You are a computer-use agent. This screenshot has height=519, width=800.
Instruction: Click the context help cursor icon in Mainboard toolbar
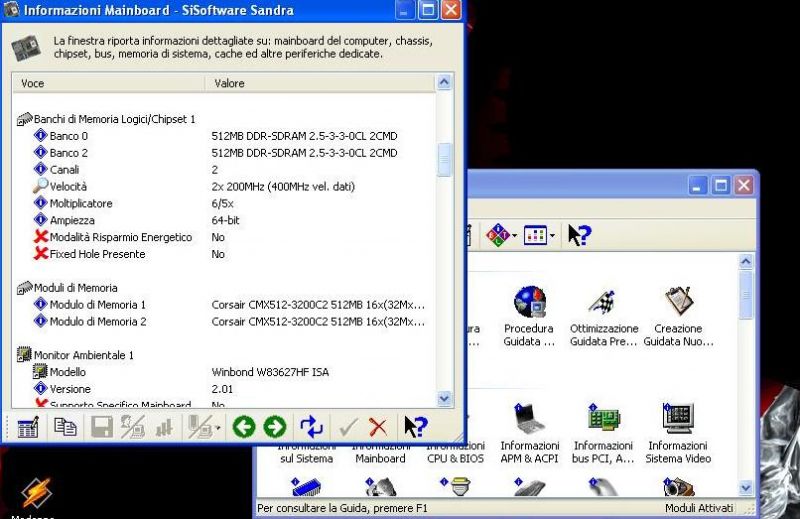click(x=414, y=427)
